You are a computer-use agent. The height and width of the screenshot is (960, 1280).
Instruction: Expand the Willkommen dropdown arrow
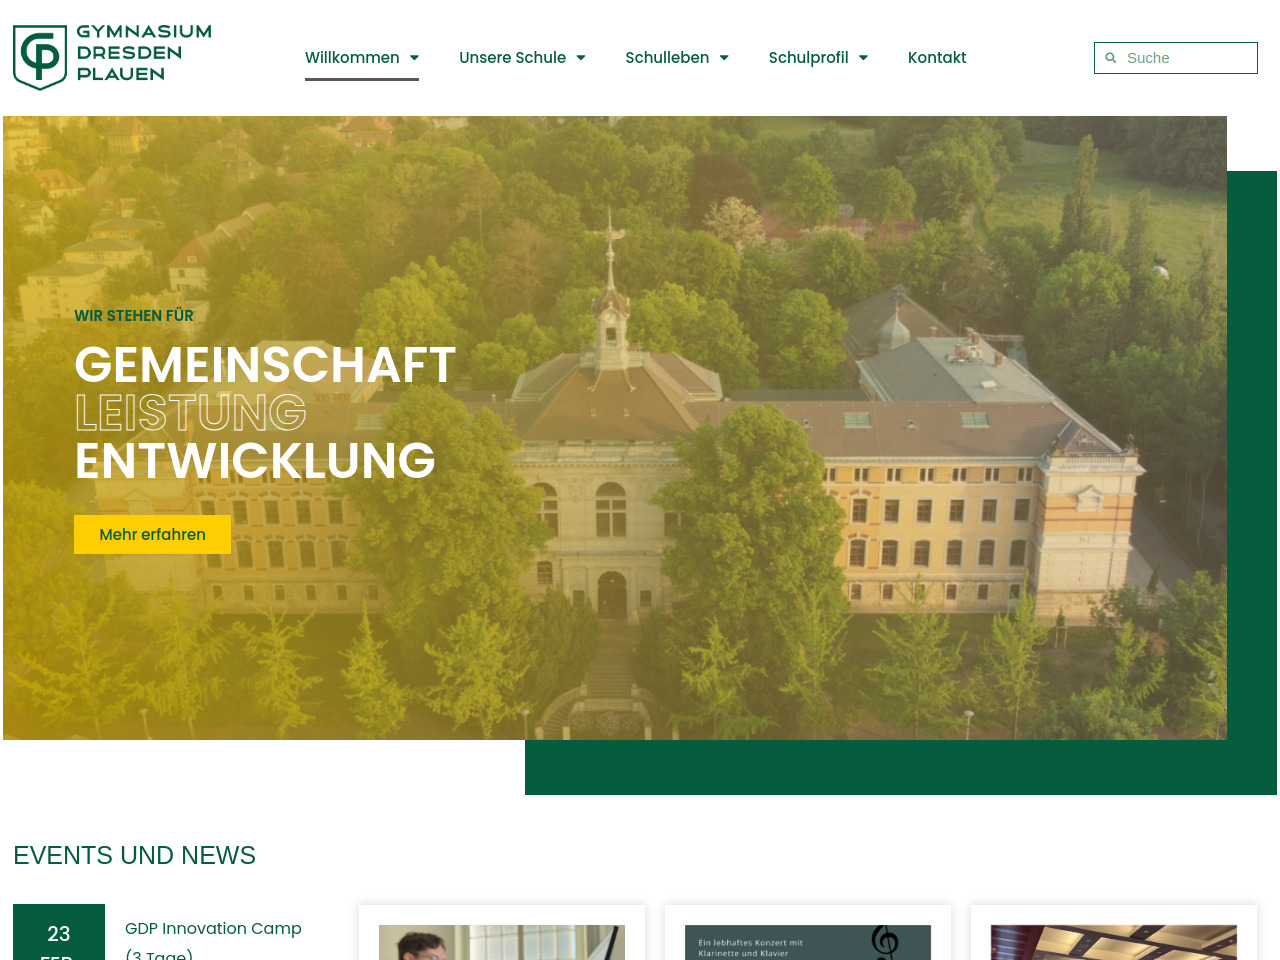click(414, 58)
